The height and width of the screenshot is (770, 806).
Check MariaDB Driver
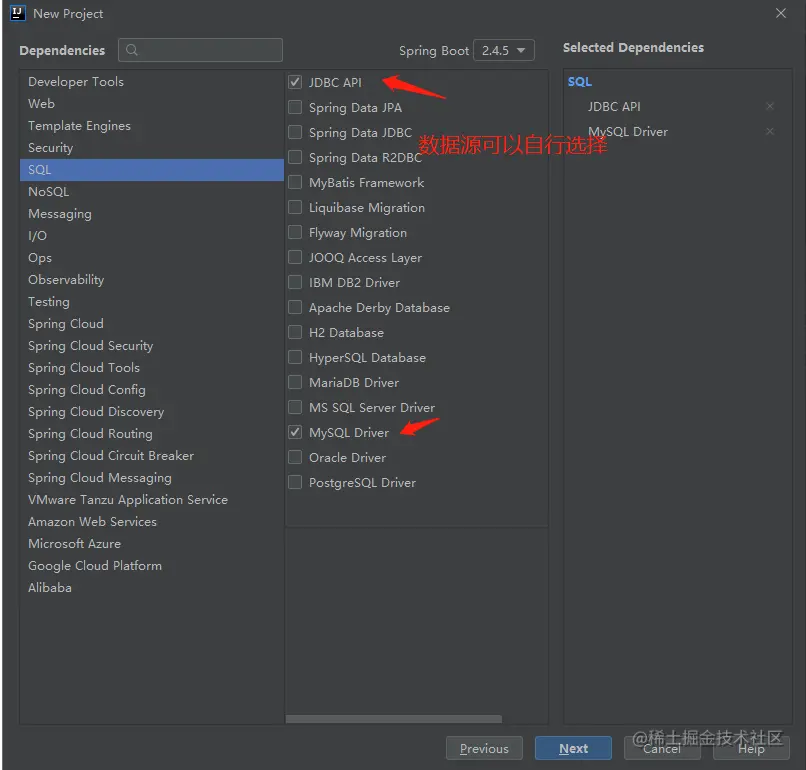pos(295,382)
